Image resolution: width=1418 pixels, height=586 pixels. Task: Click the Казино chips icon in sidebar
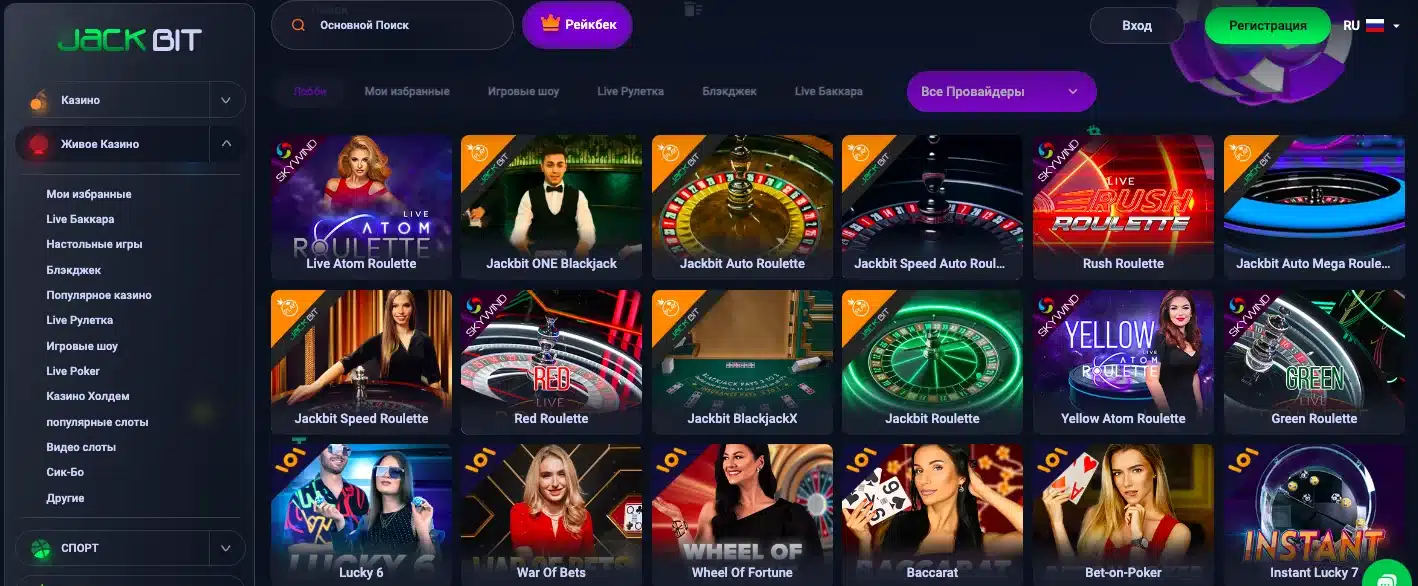[39, 100]
